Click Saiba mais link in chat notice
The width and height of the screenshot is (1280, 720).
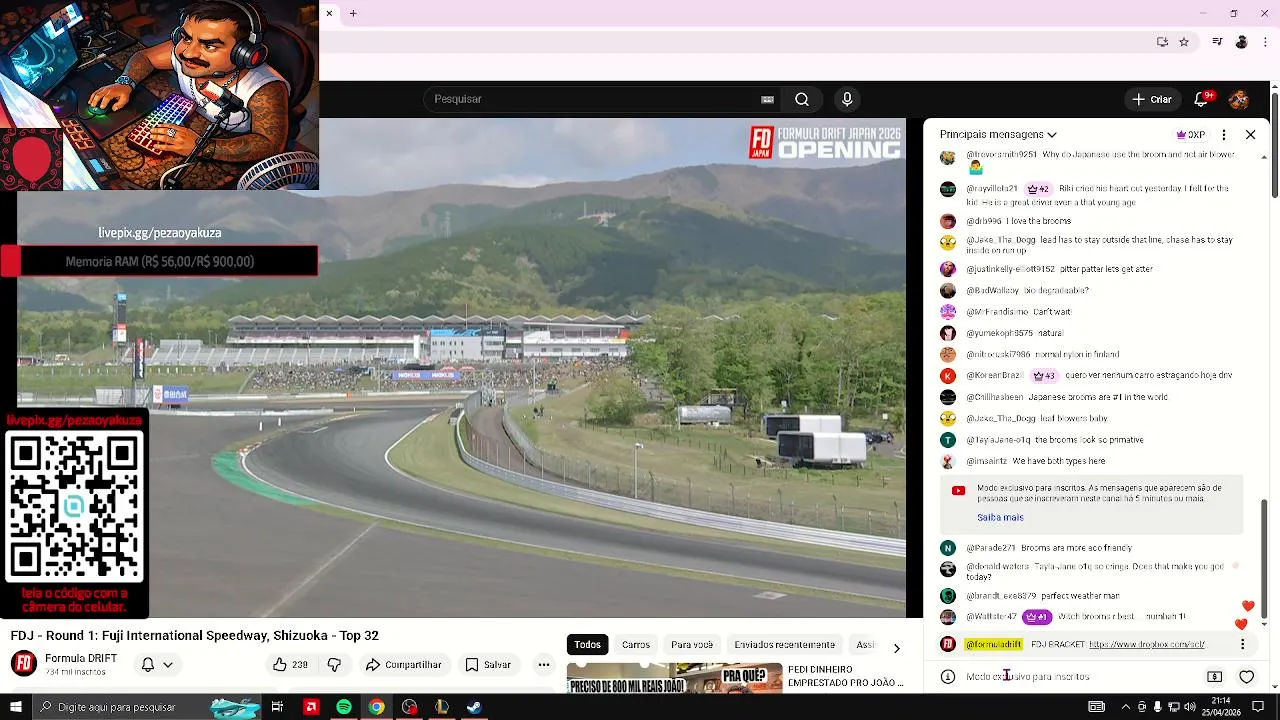tap(1000, 518)
